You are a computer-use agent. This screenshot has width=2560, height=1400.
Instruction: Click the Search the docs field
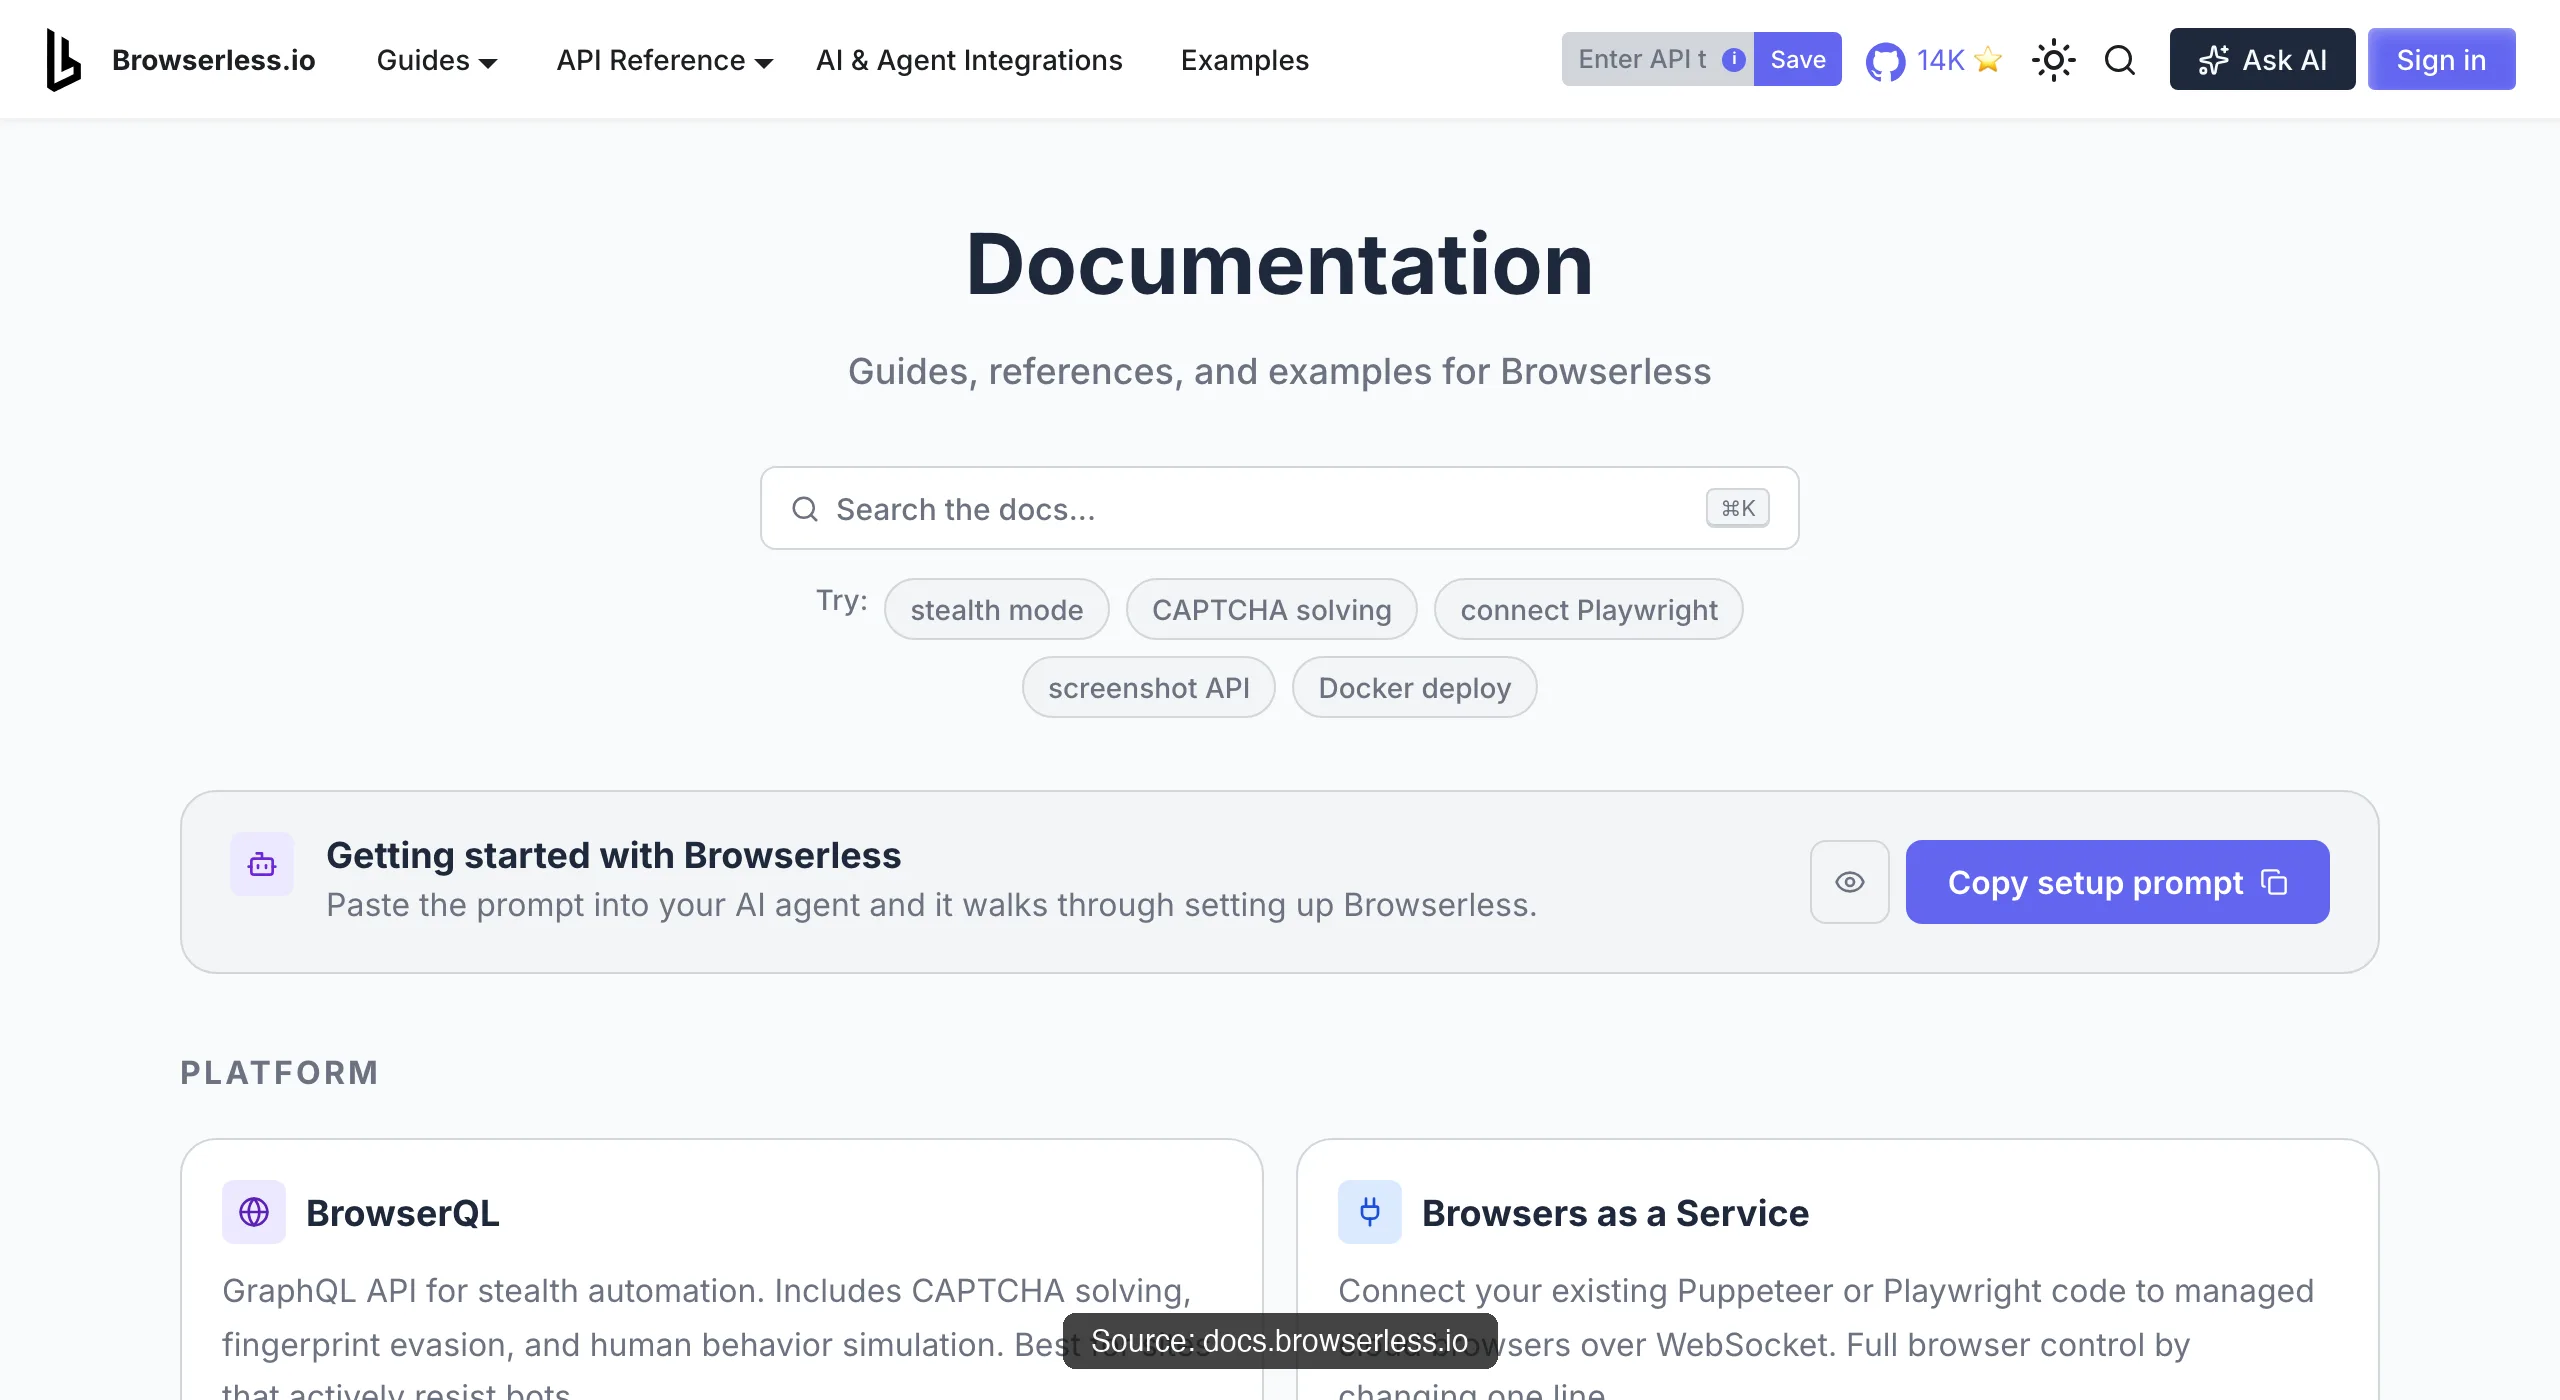pos(1280,508)
